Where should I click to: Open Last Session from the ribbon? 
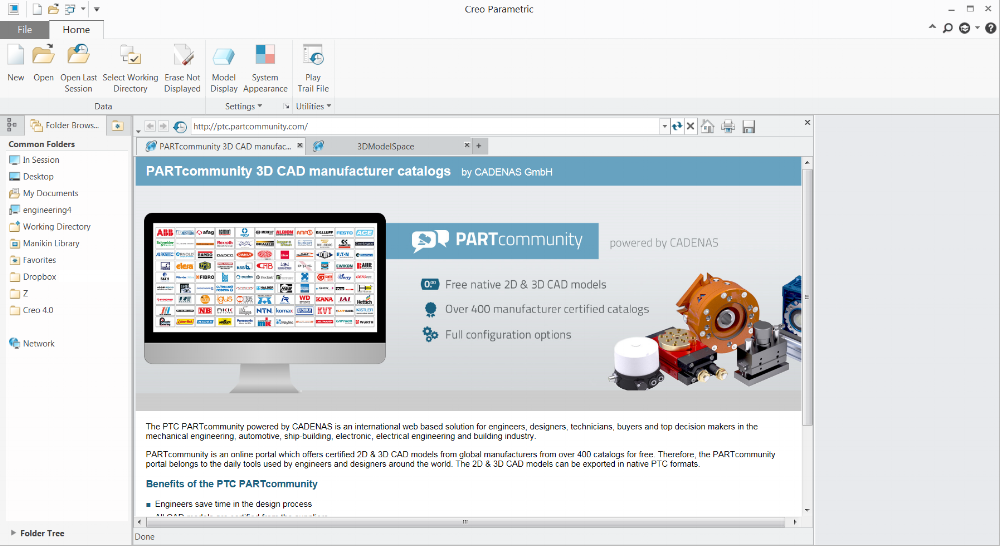pos(78,68)
